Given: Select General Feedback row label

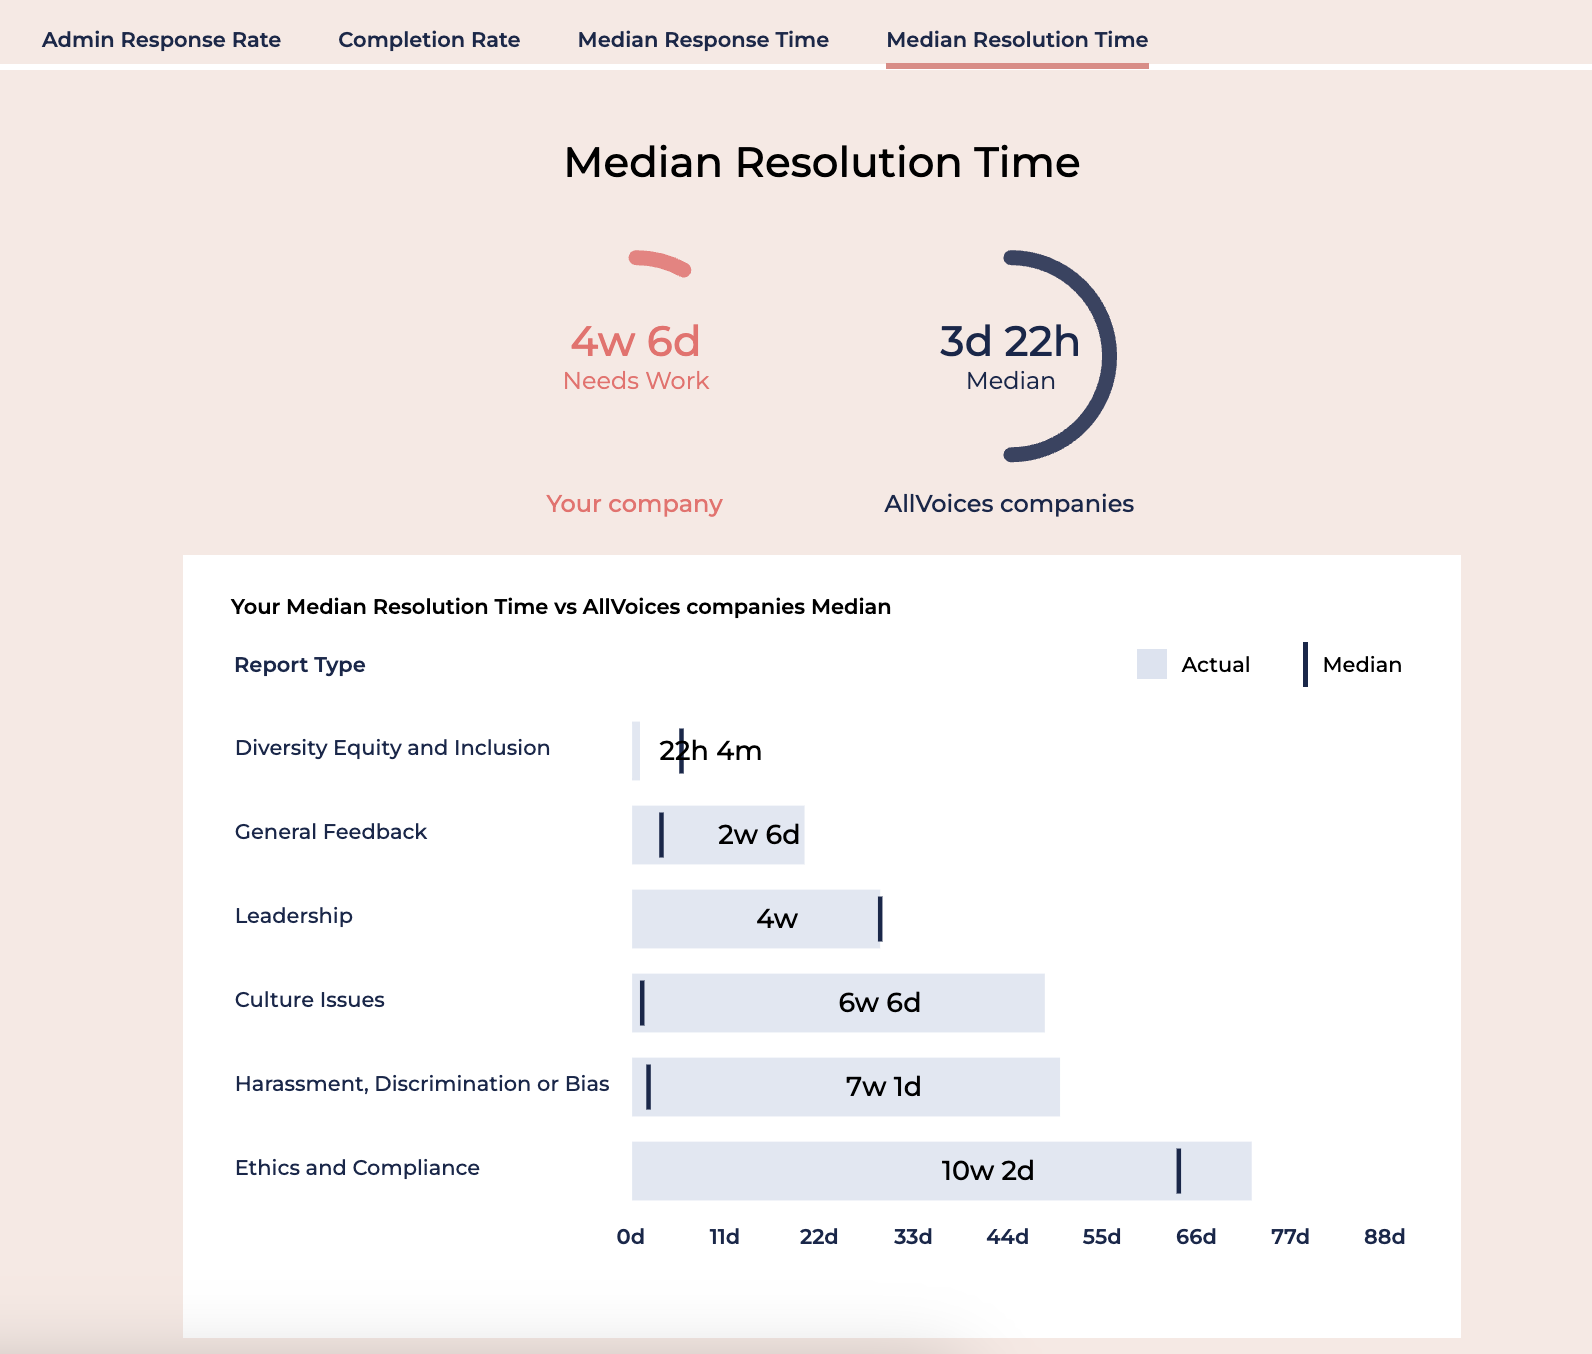Looking at the screenshot, I should [x=331, y=832].
